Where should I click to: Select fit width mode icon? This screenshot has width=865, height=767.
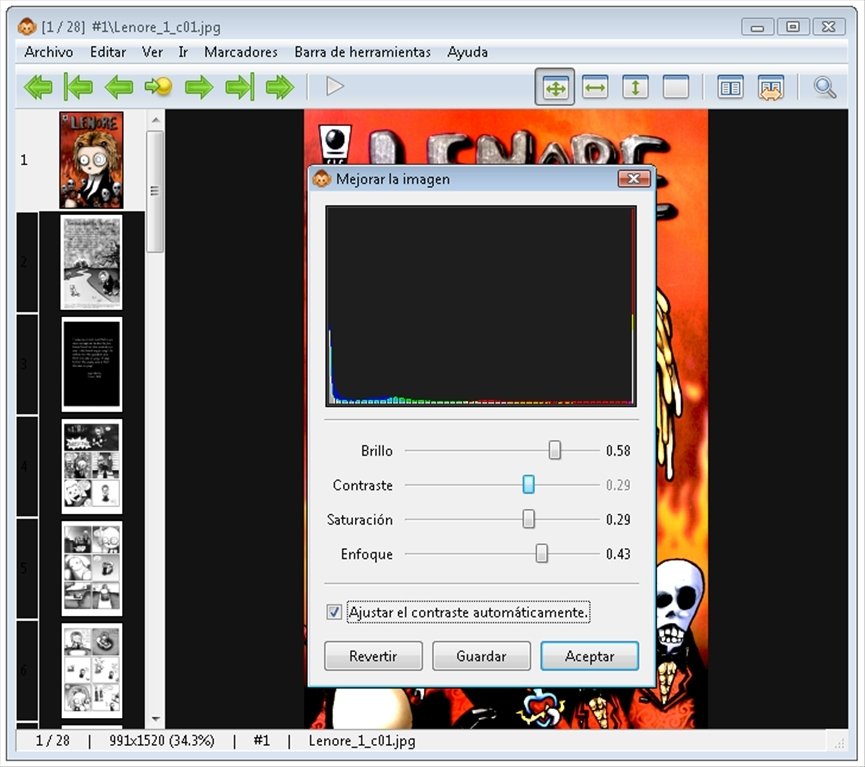point(595,87)
